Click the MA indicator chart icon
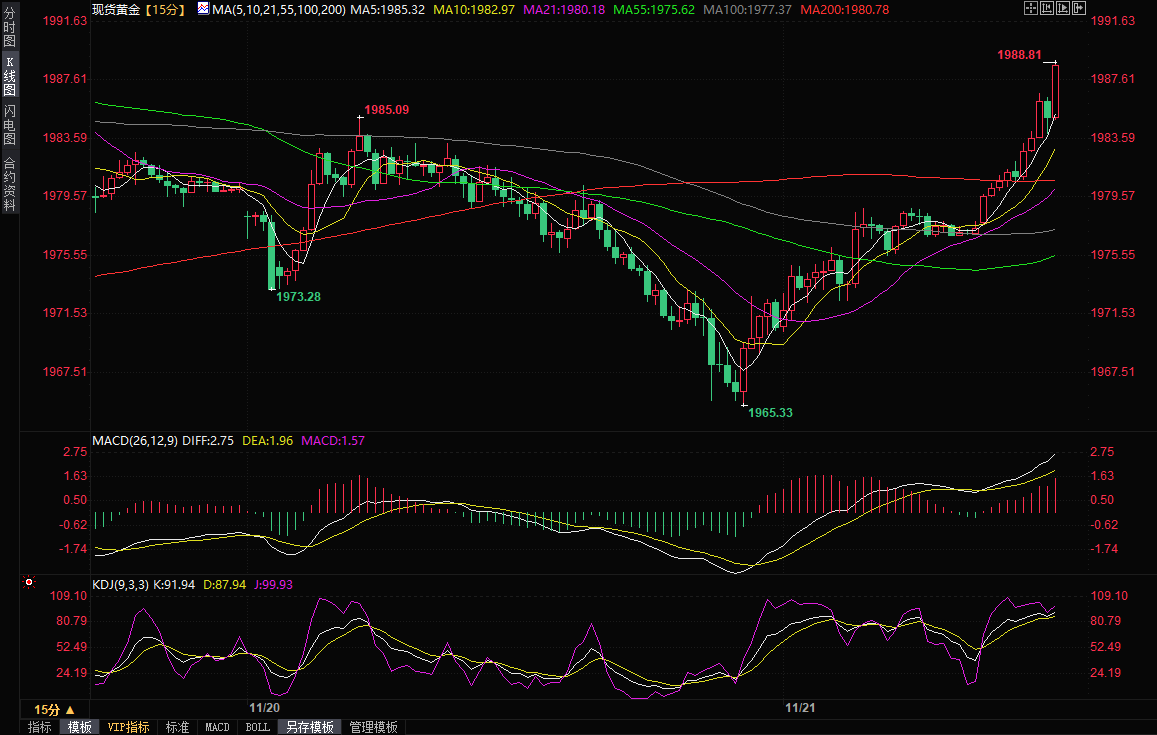 pyautogui.click(x=203, y=9)
